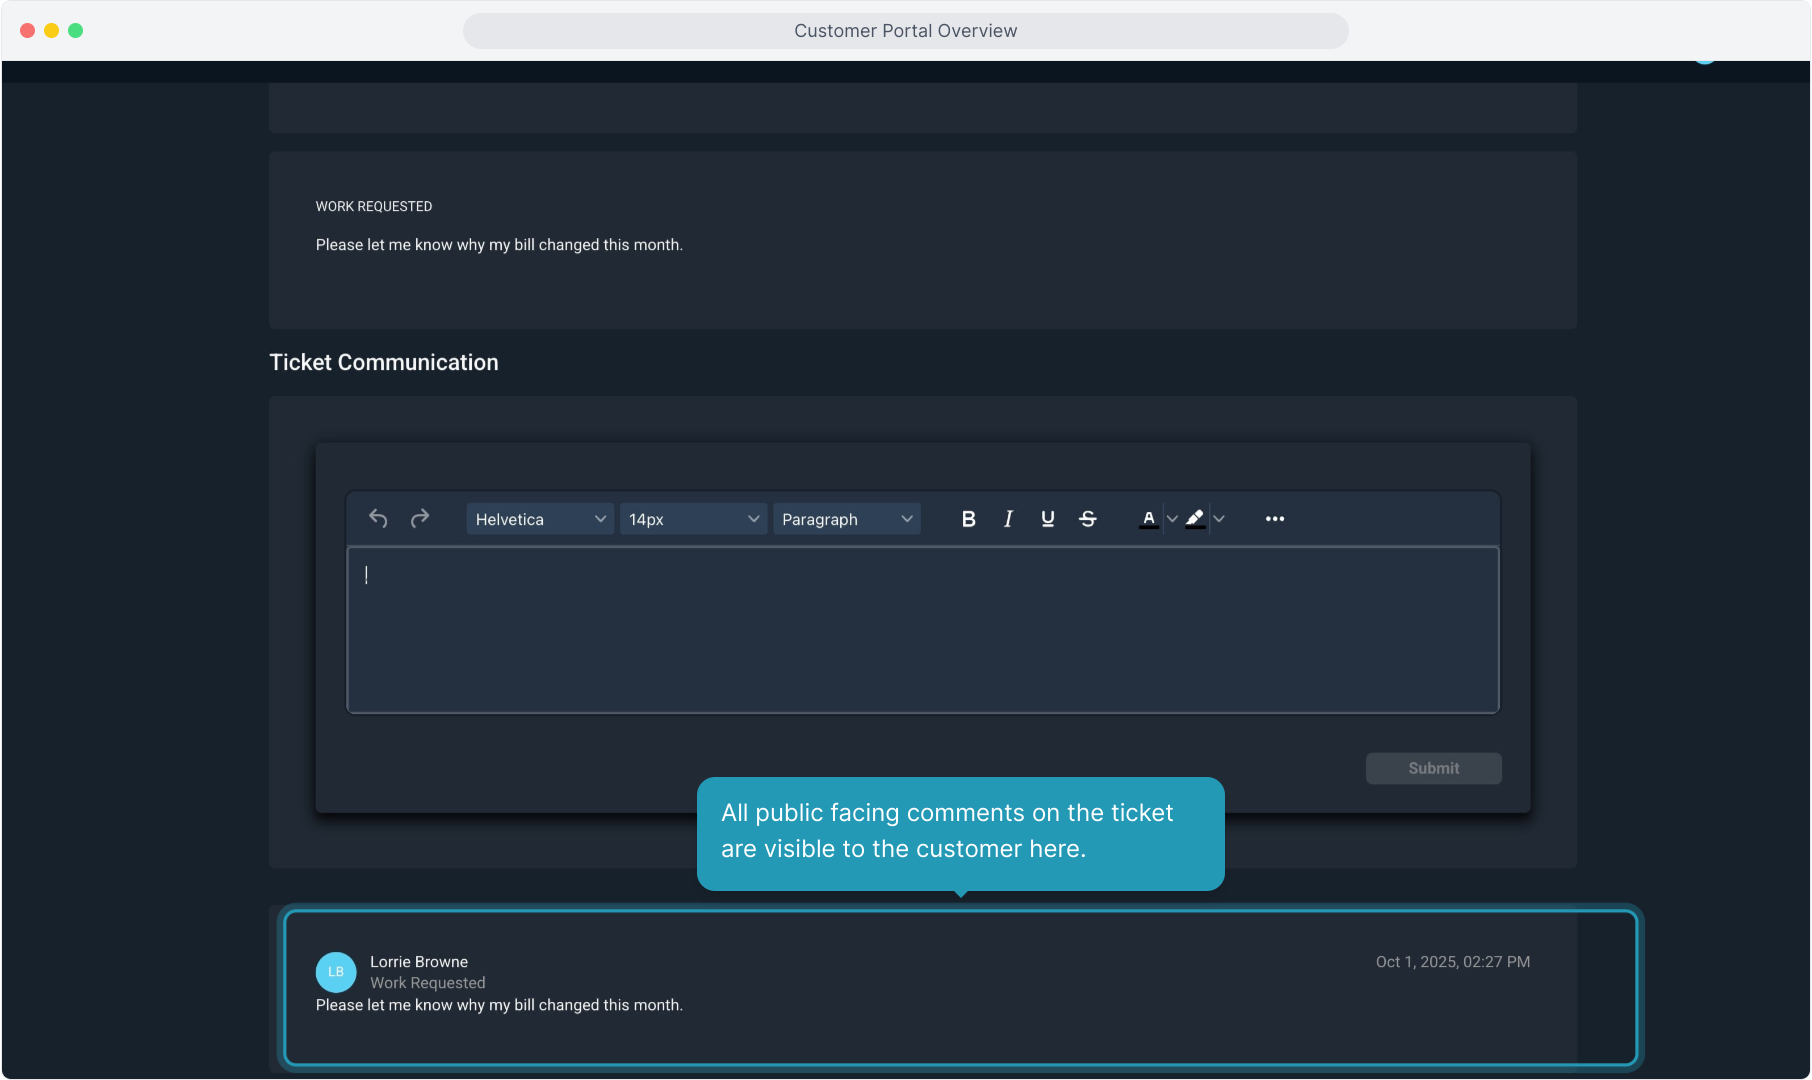Click the LB avatar for Lorrie Browne
Viewport: 1812px width, 1080px height.
[336, 972]
